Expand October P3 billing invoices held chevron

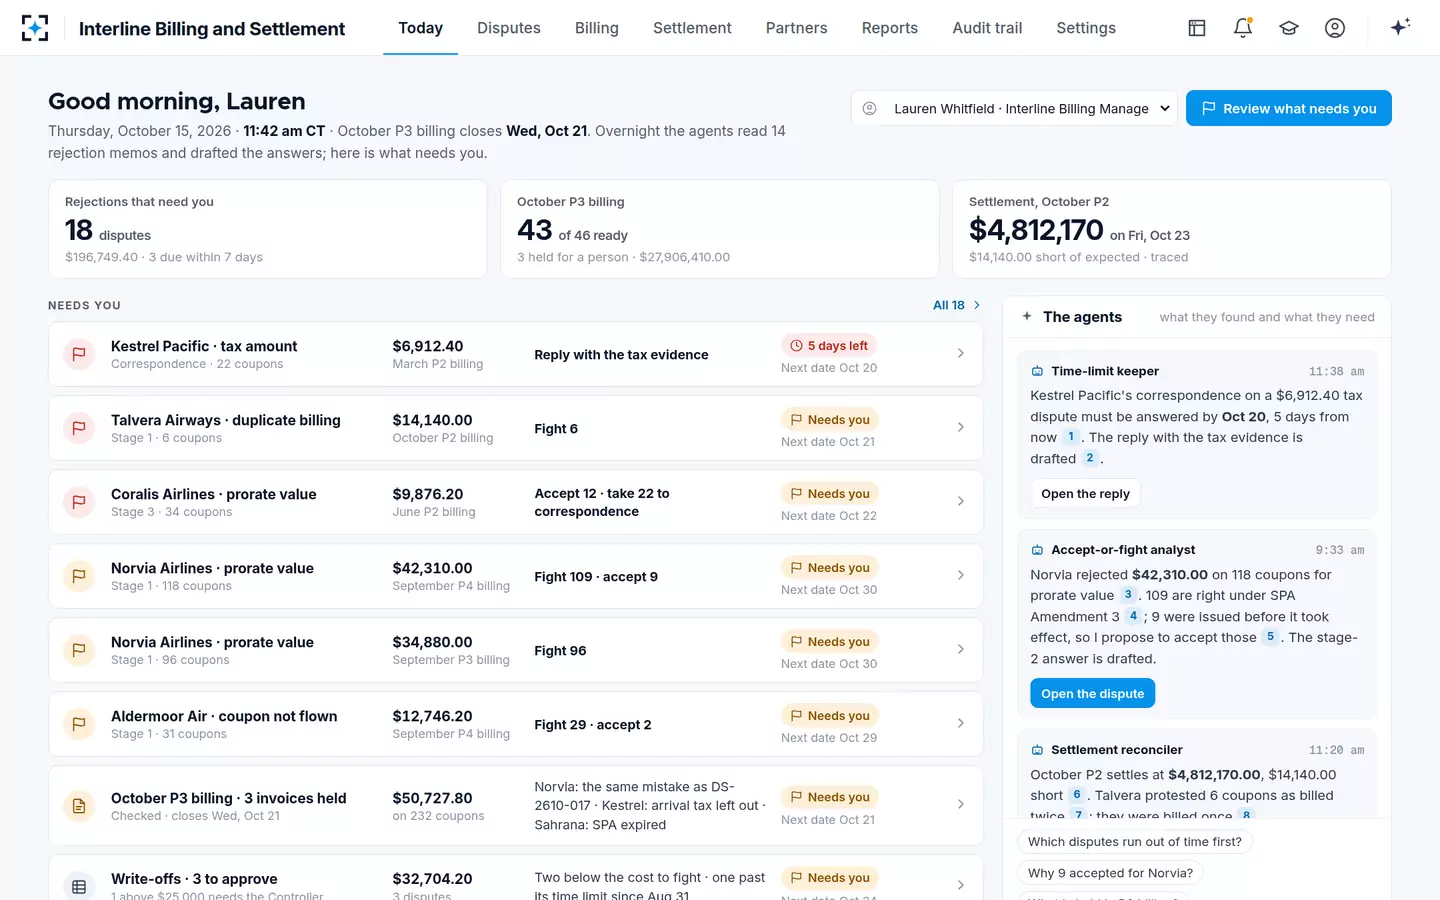[961, 804]
